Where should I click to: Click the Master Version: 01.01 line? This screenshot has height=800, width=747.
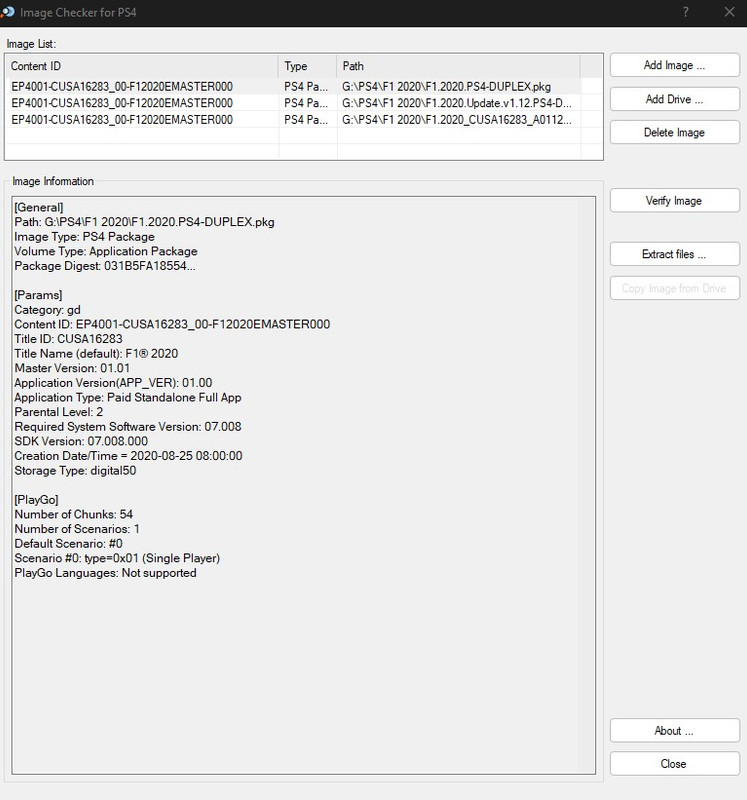[x=72, y=368]
